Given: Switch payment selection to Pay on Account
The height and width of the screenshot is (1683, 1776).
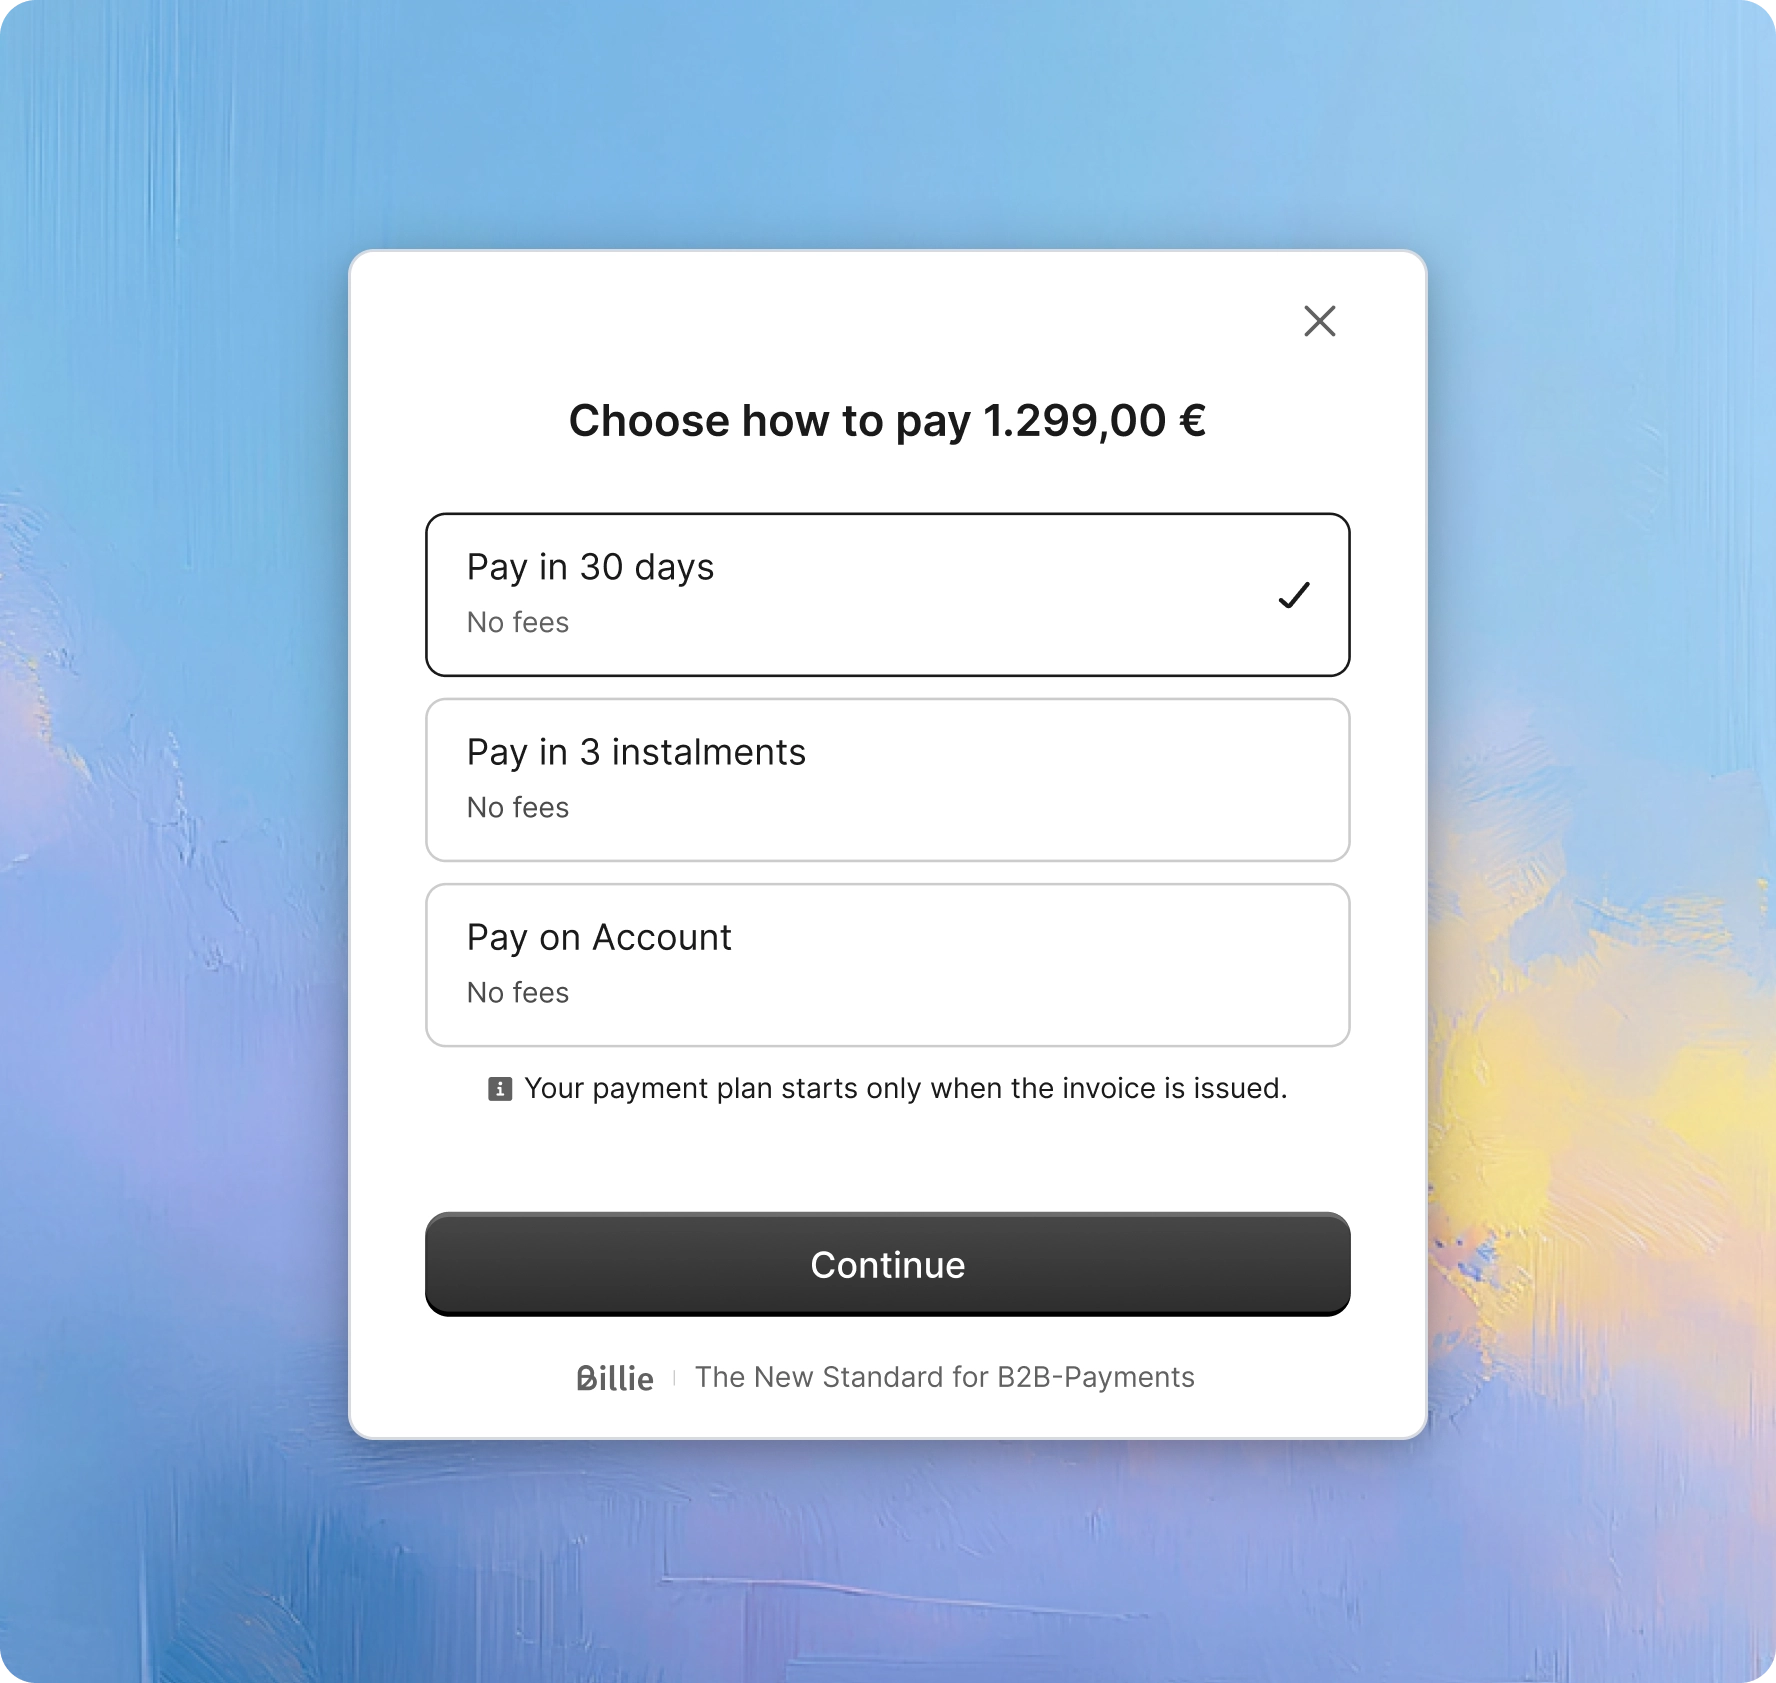Looking at the screenshot, I should coord(888,963).
